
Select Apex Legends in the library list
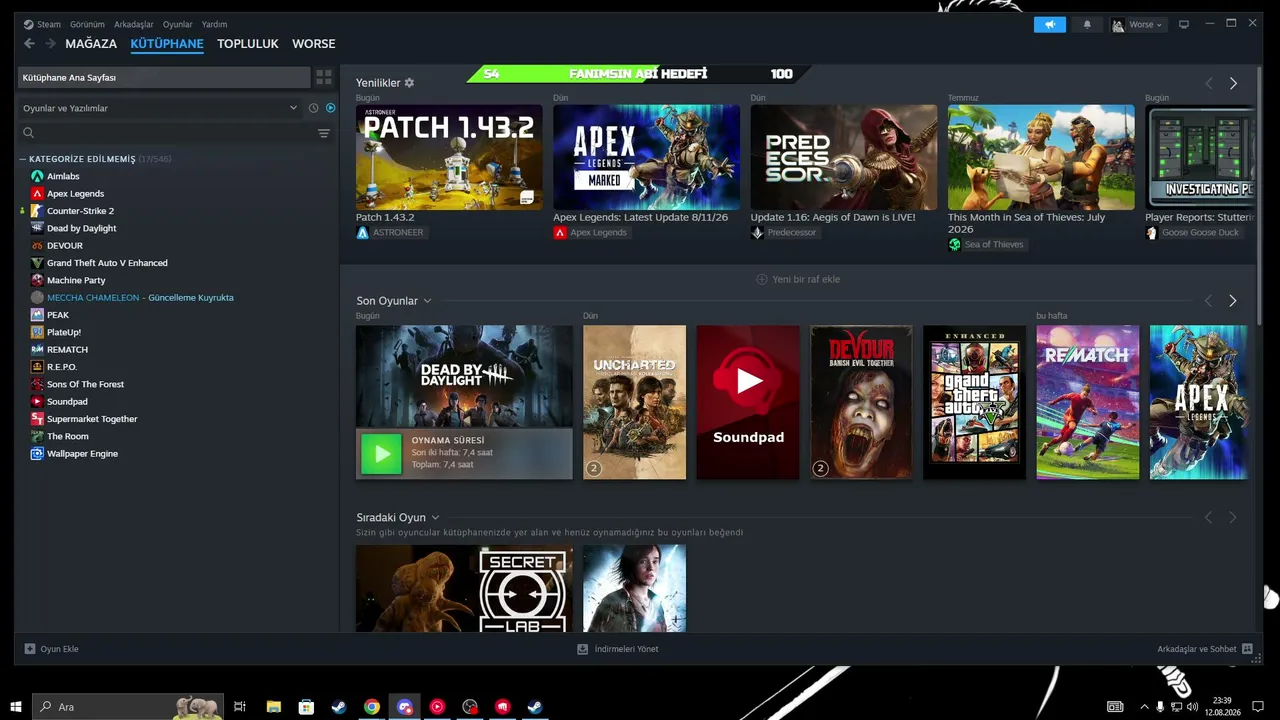75,194
